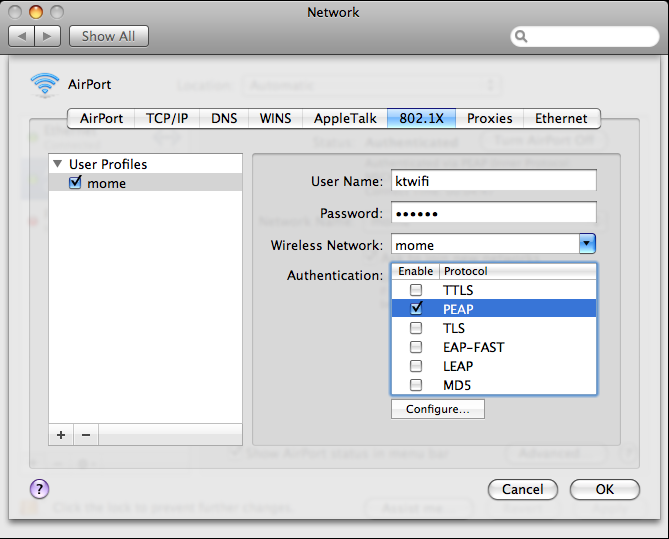Enable the EAP-FAST protocol checkbox
Image resolution: width=669 pixels, height=539 pixels.
416,347
